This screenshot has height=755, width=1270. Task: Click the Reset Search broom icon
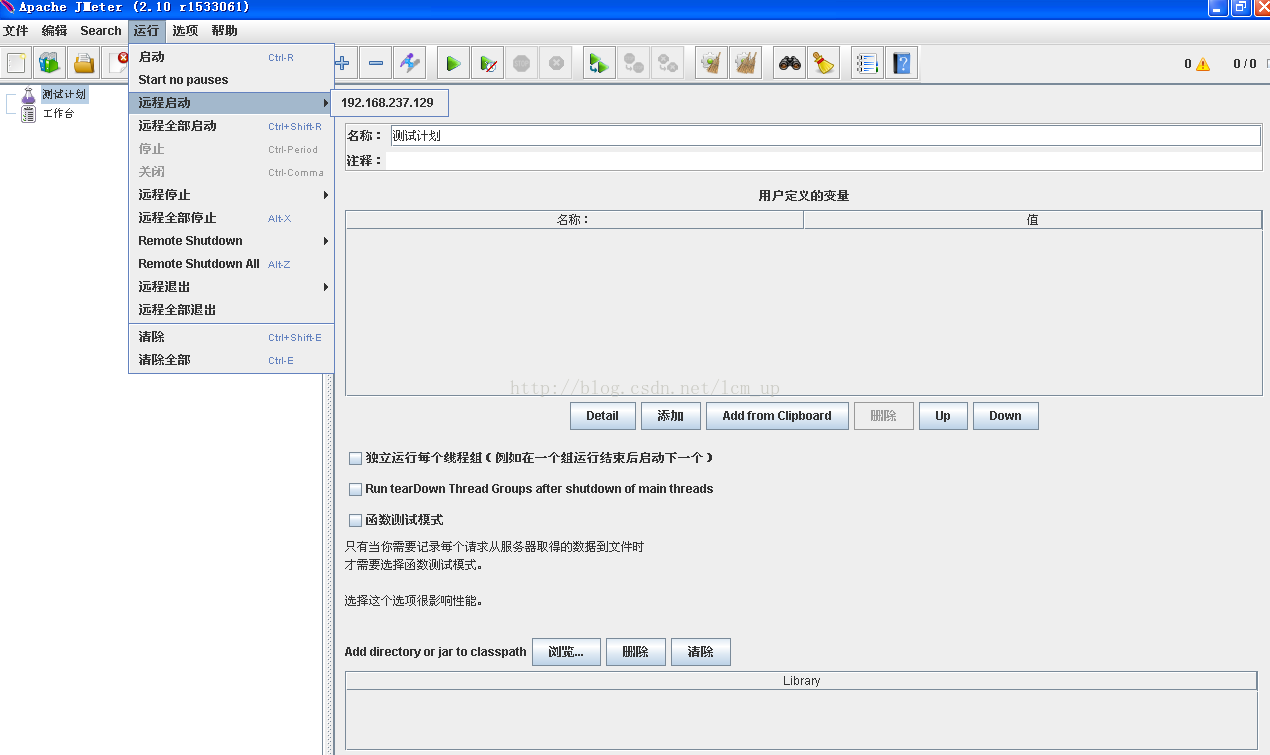click(x=823, y=63)
